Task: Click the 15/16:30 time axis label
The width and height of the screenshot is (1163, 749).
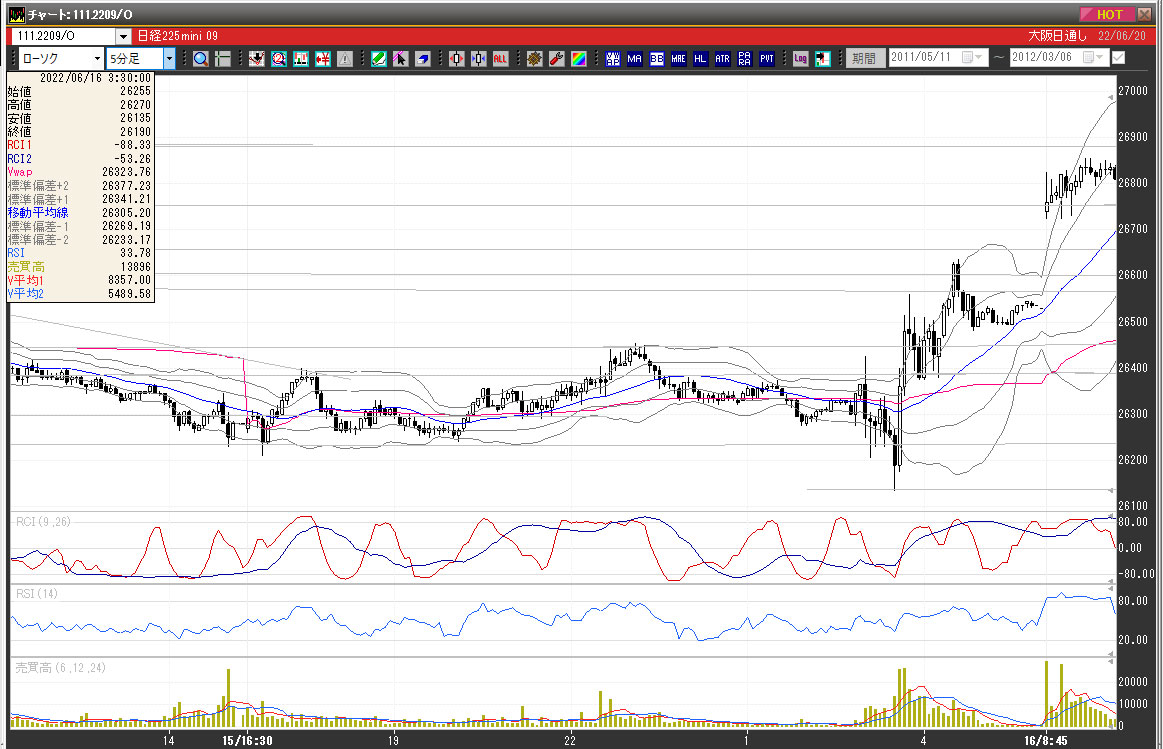Action: coord(247,740)
